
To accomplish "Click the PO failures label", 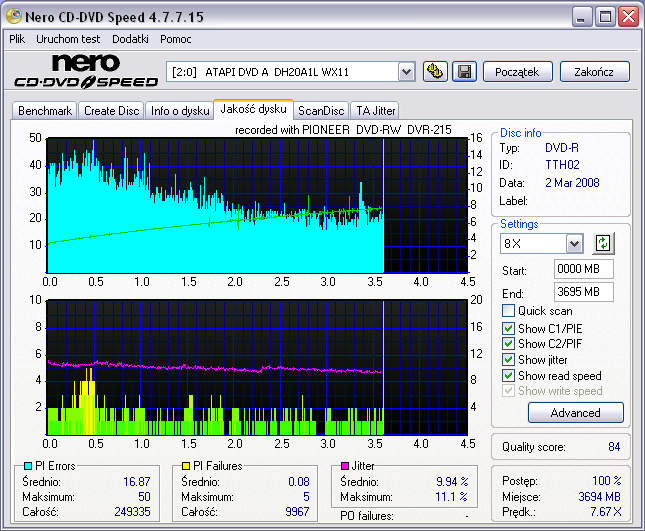I will pyautogui.click(x=367, y=516).
